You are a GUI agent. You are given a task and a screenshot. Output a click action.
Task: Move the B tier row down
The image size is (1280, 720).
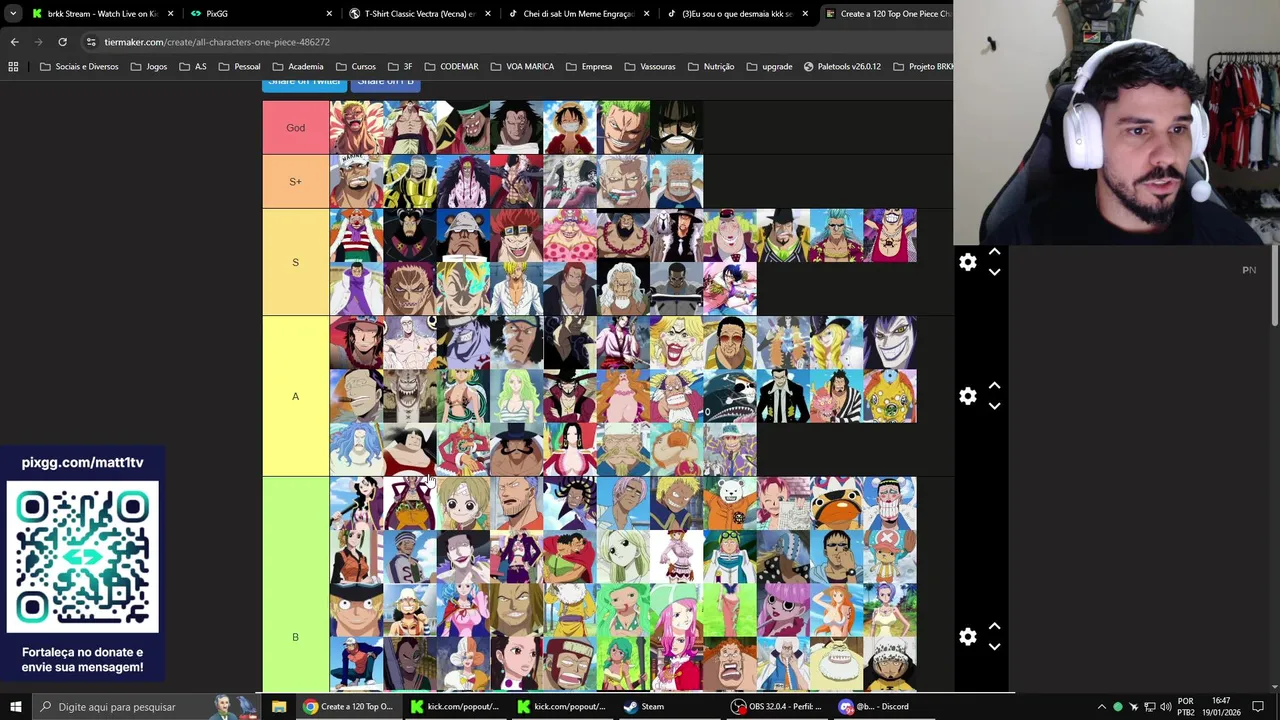point(994,647)
